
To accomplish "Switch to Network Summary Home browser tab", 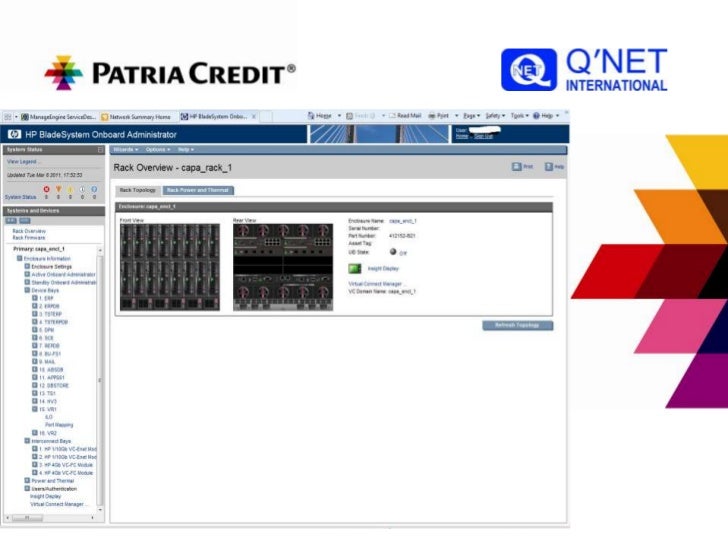I will 136,117.
